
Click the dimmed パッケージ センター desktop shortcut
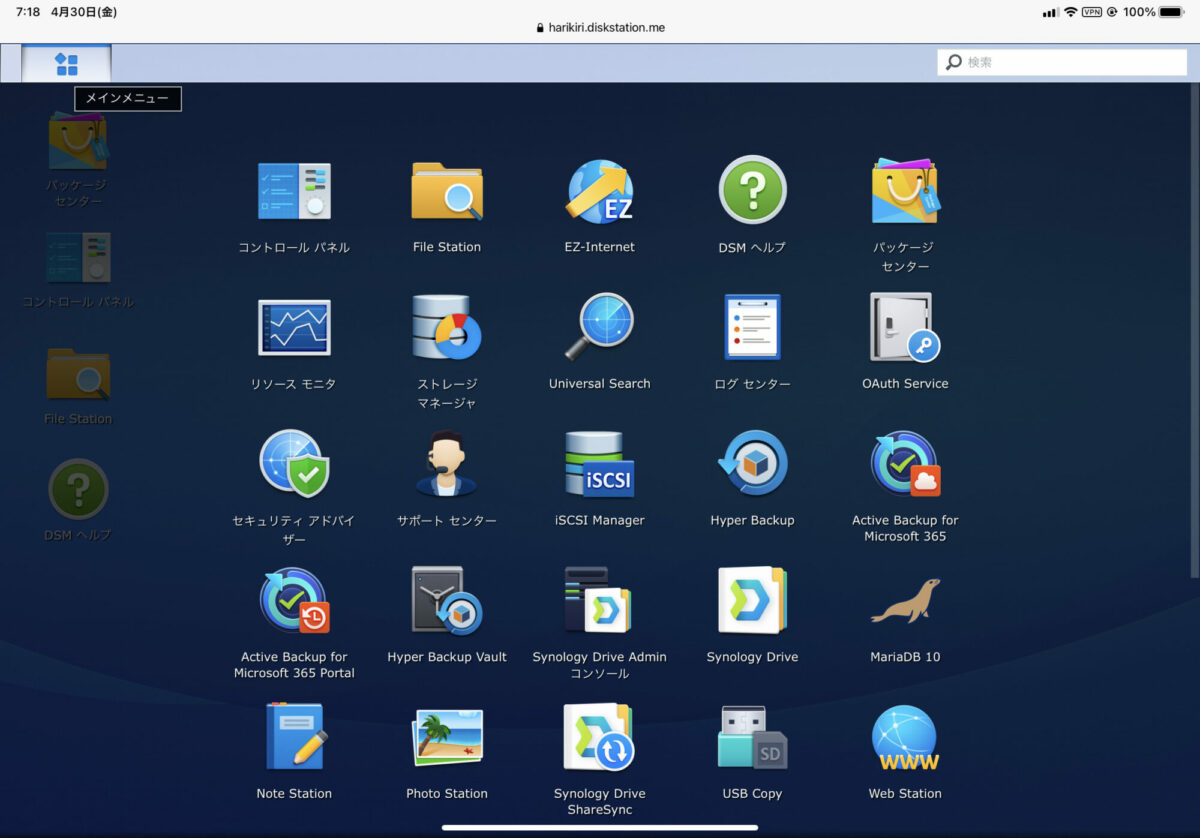(x=78, y=158)
